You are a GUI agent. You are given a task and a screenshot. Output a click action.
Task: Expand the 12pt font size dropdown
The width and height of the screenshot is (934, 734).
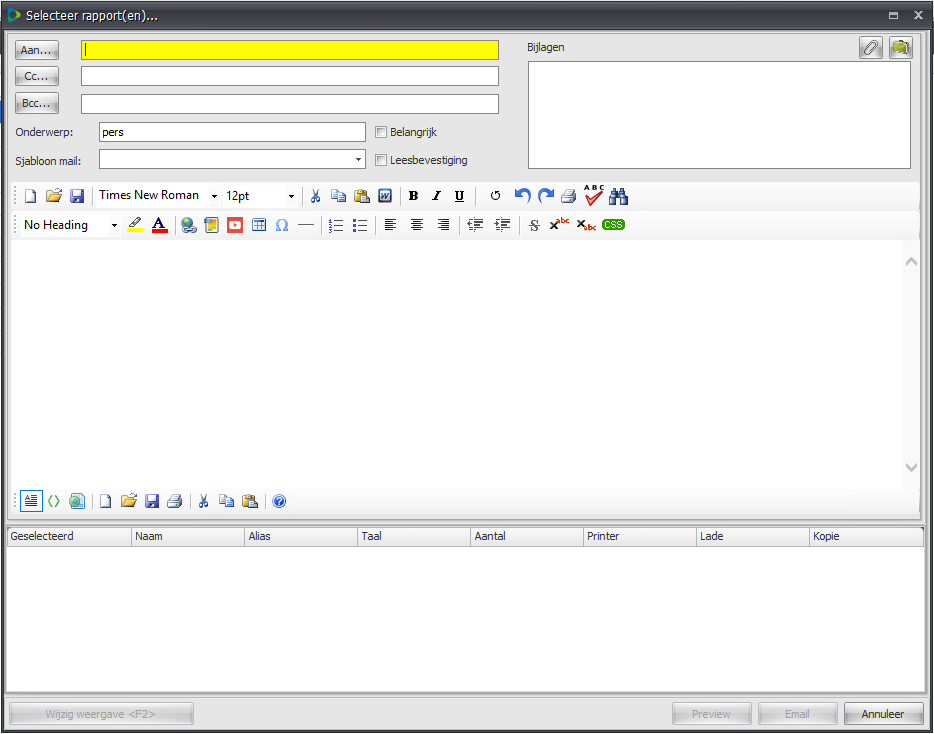pyautogui.click(x=291, y=196)
